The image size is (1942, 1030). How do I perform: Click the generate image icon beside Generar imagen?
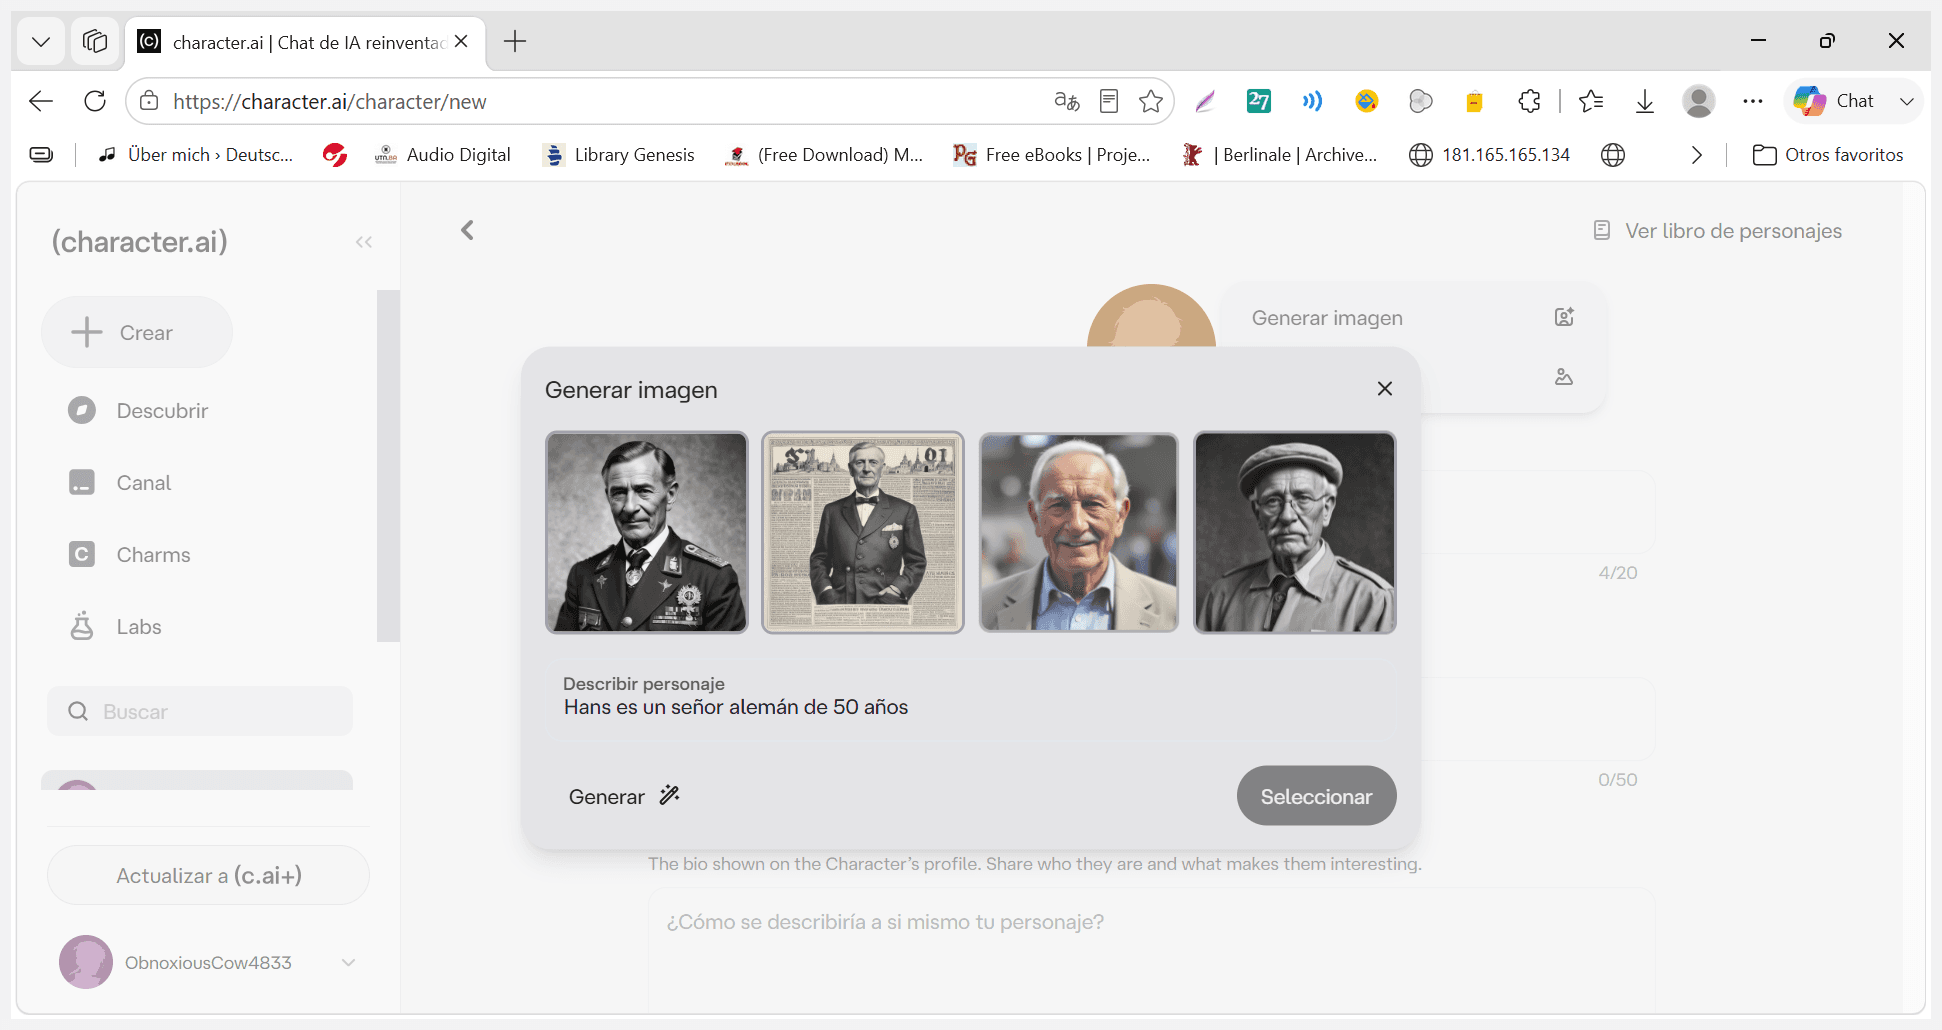1564,317
